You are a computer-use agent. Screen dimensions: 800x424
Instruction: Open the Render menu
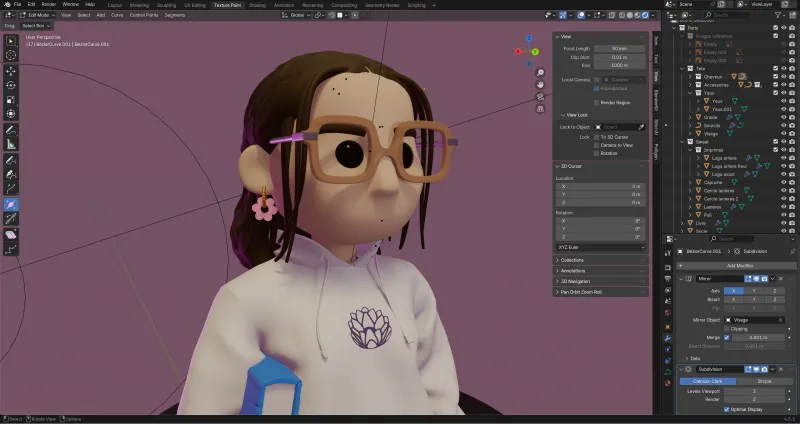pyautogui.click(x=48, y=5)
